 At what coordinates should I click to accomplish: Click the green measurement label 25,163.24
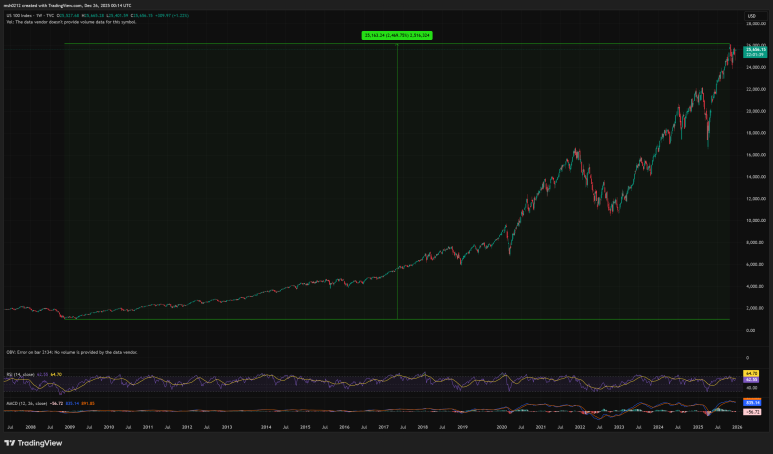tap(397, 35)
